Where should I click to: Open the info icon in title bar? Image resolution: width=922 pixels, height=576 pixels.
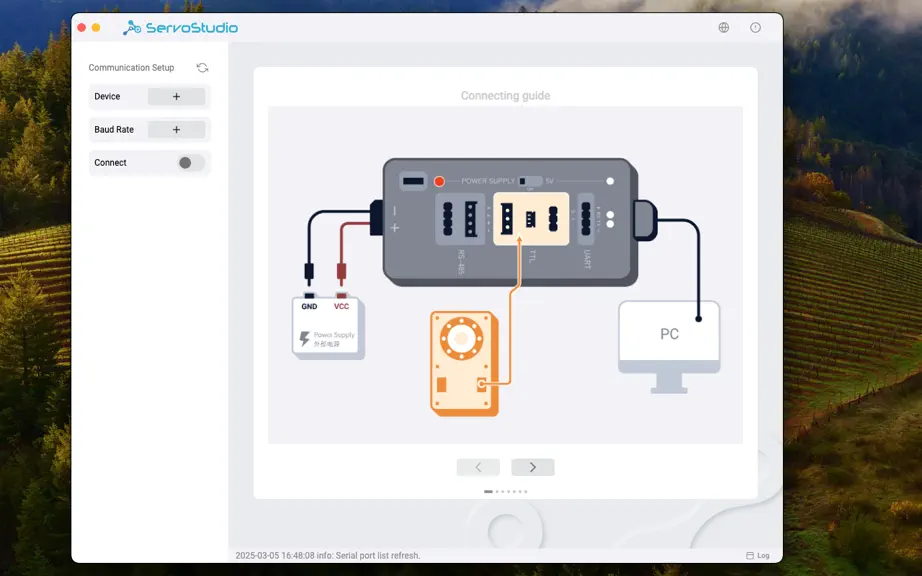coord(756,28)
